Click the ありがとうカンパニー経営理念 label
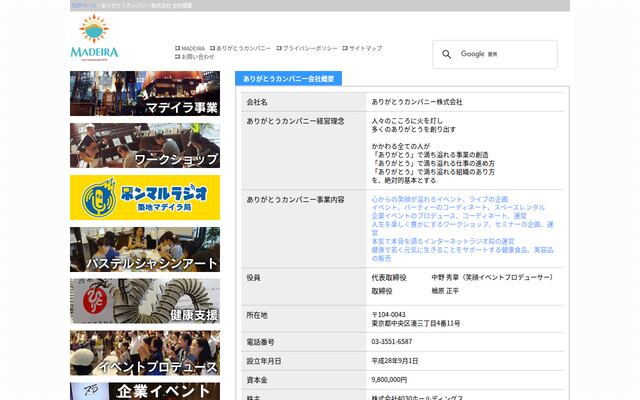 point(295,121)
